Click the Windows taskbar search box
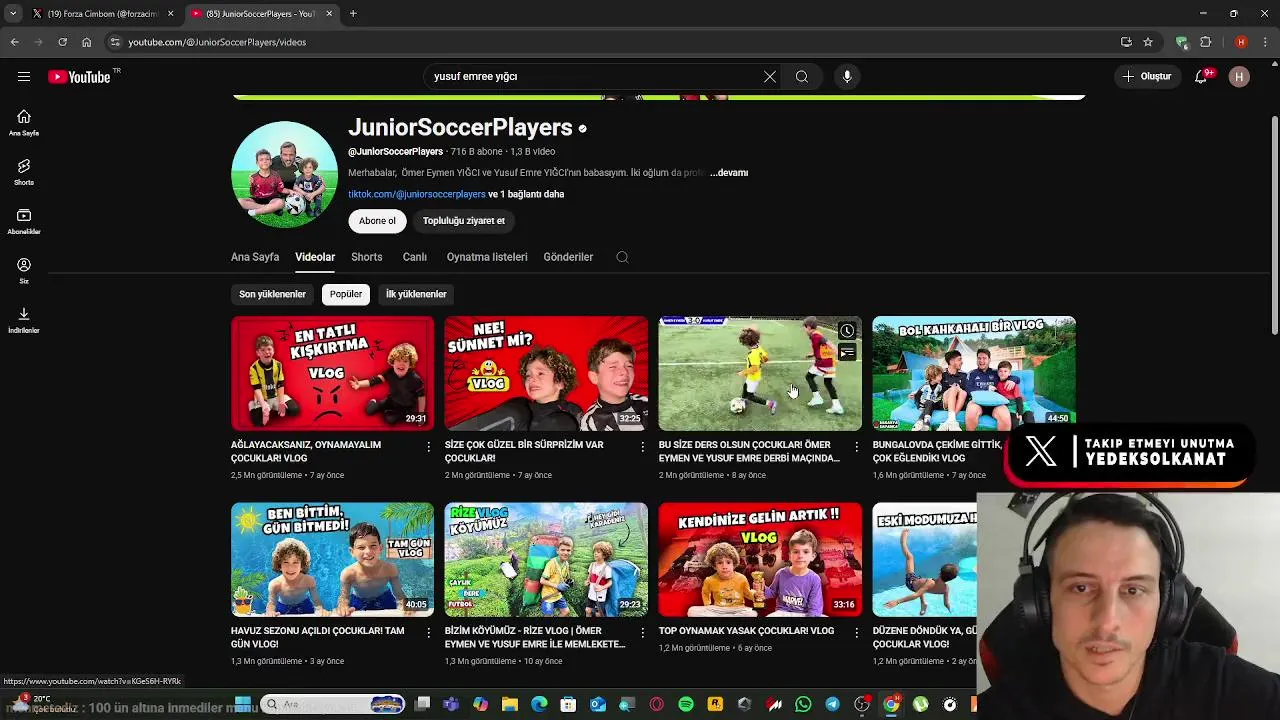The width and height of the screenshot is (1280, 720). [x=333, y=704]
